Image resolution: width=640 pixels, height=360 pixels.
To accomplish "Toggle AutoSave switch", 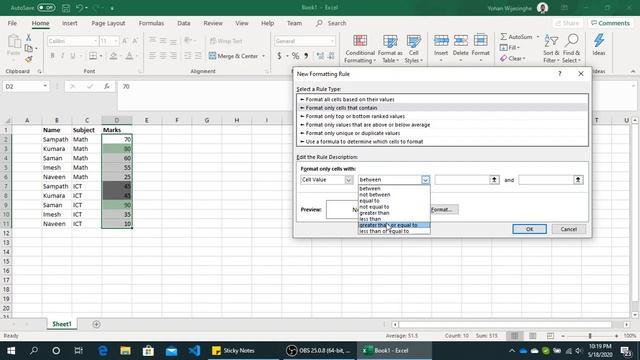I will 46,7.
